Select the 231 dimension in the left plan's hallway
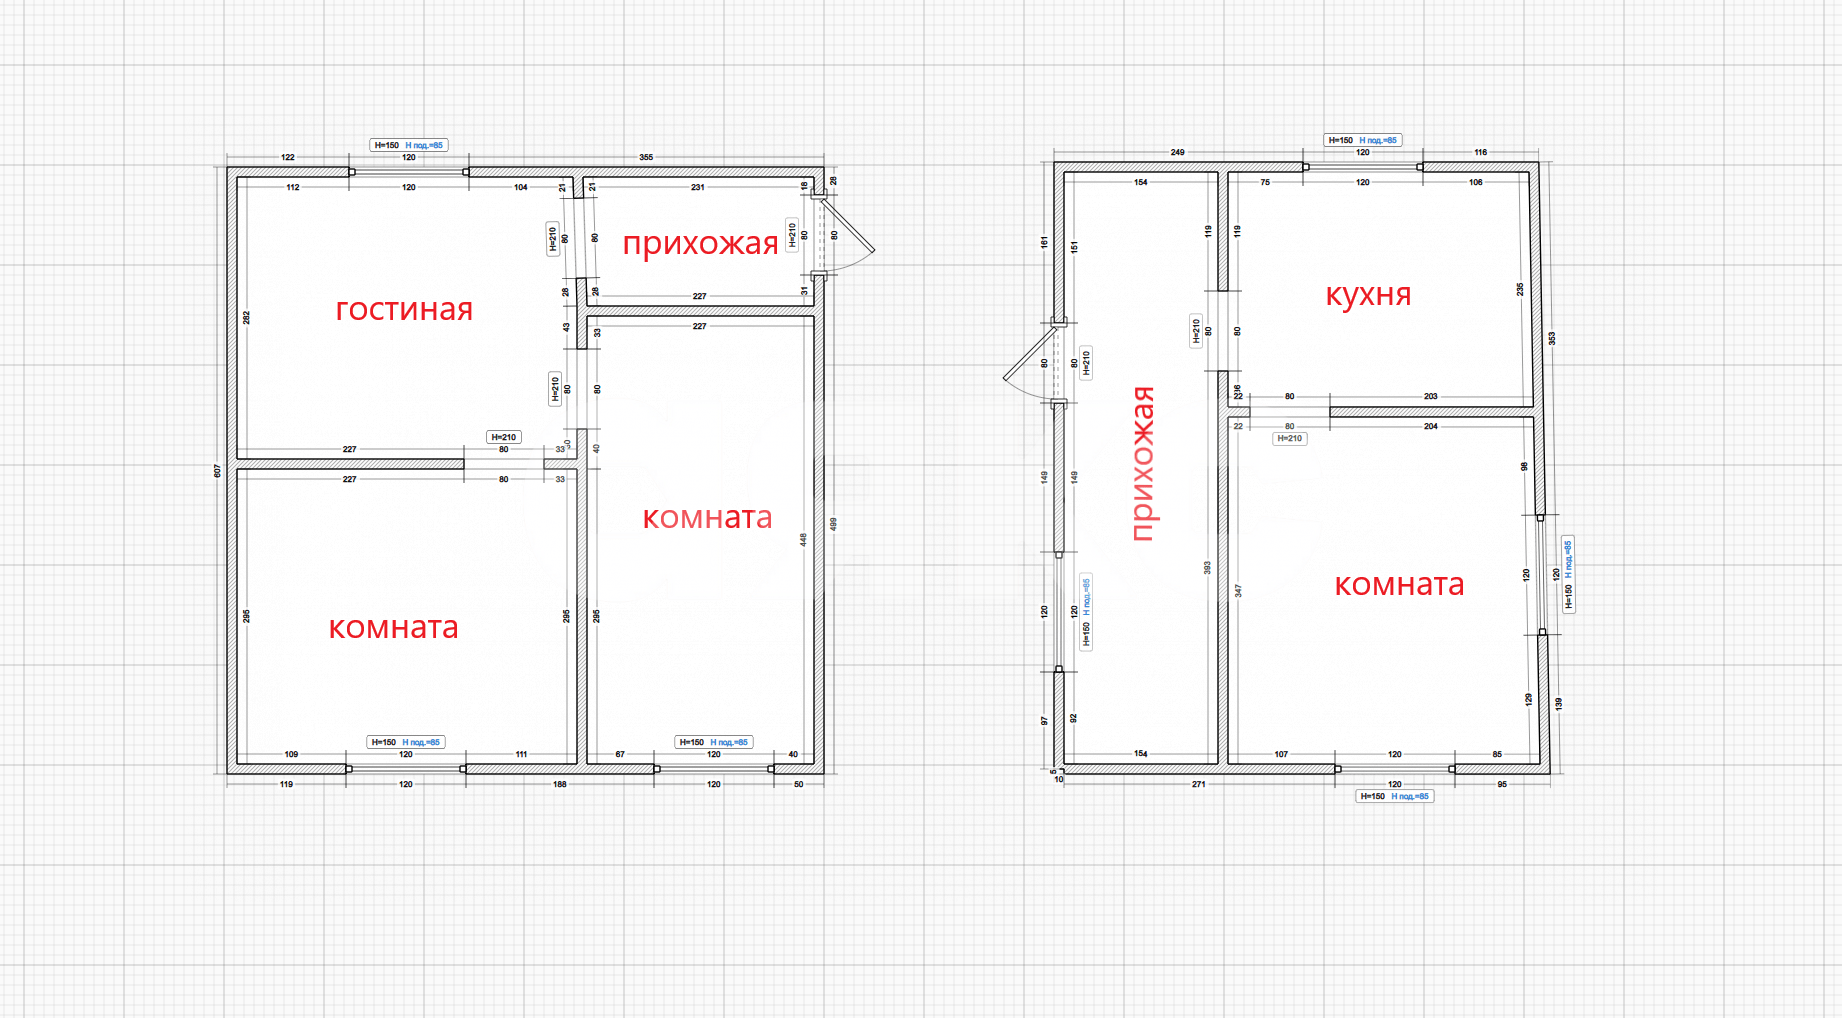The height and width of the screenshot is (1018, 1842). pyautogui.click(x=697, y=187)
